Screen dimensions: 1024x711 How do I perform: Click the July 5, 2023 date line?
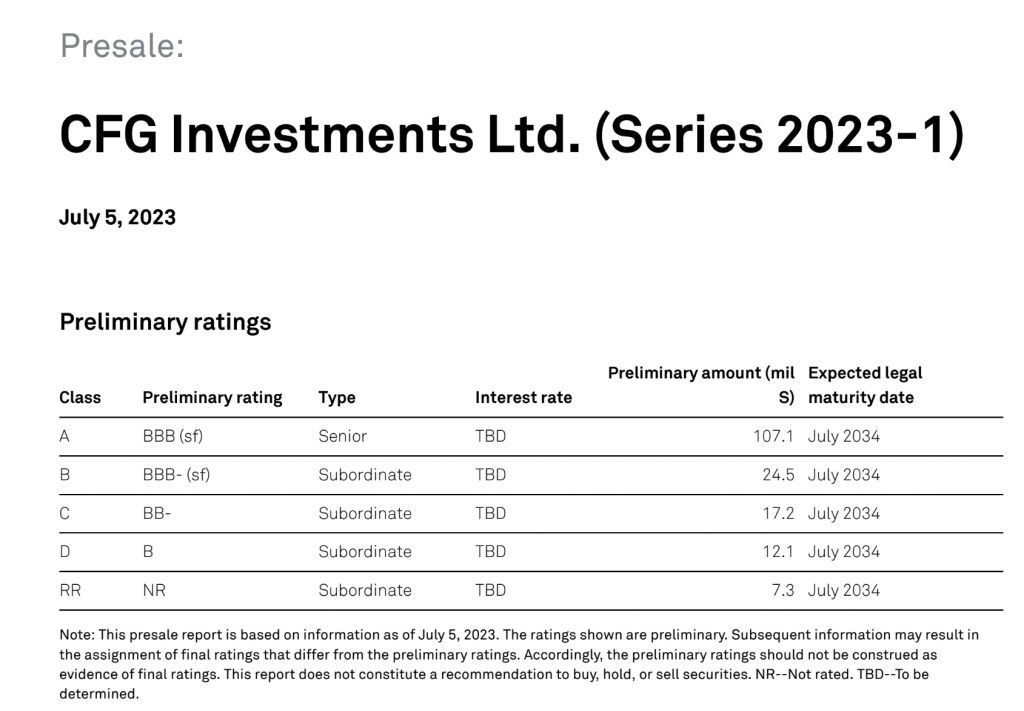click(x=117, y=218)
